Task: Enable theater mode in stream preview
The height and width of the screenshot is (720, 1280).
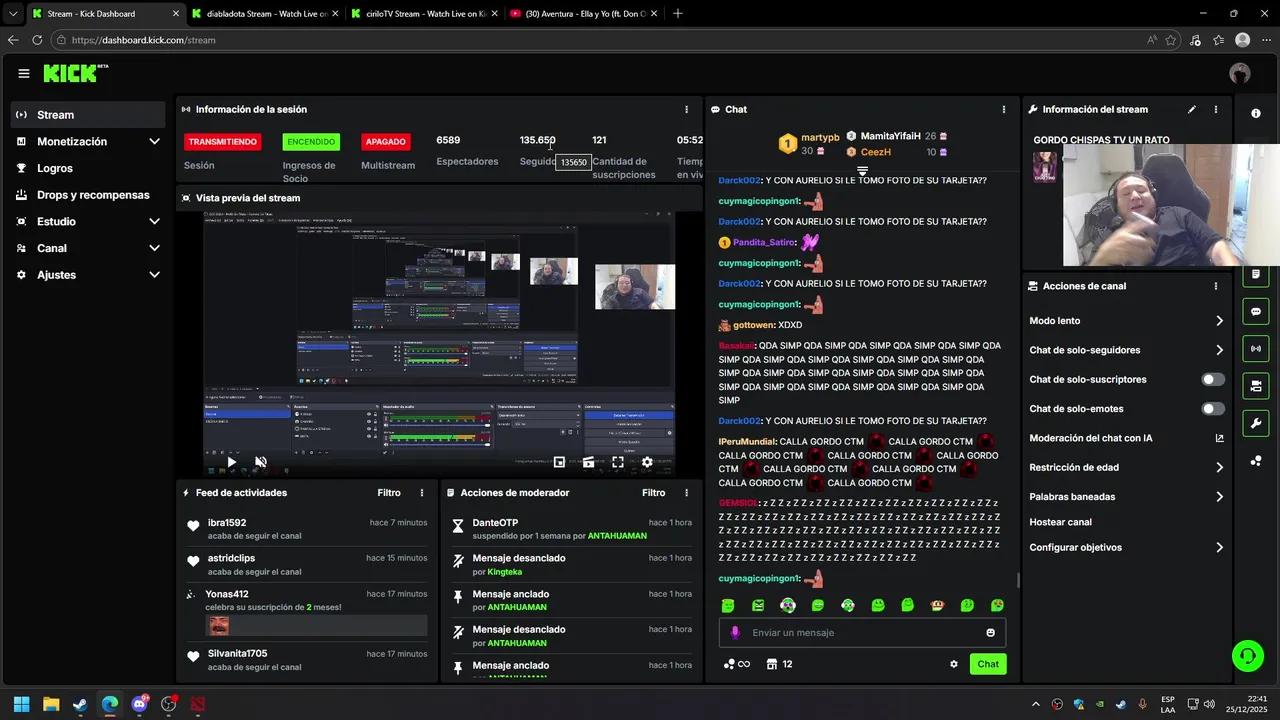Action: 588,462
